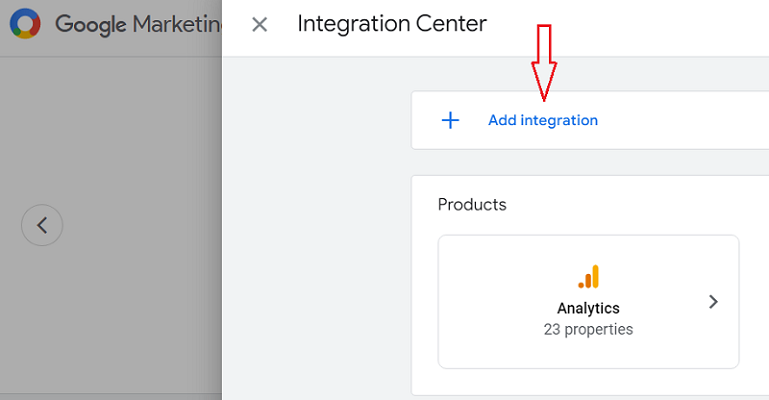Viewport: 769px width, 400px height.
Task: Click the Add integration link
Action: click(543, 120)
